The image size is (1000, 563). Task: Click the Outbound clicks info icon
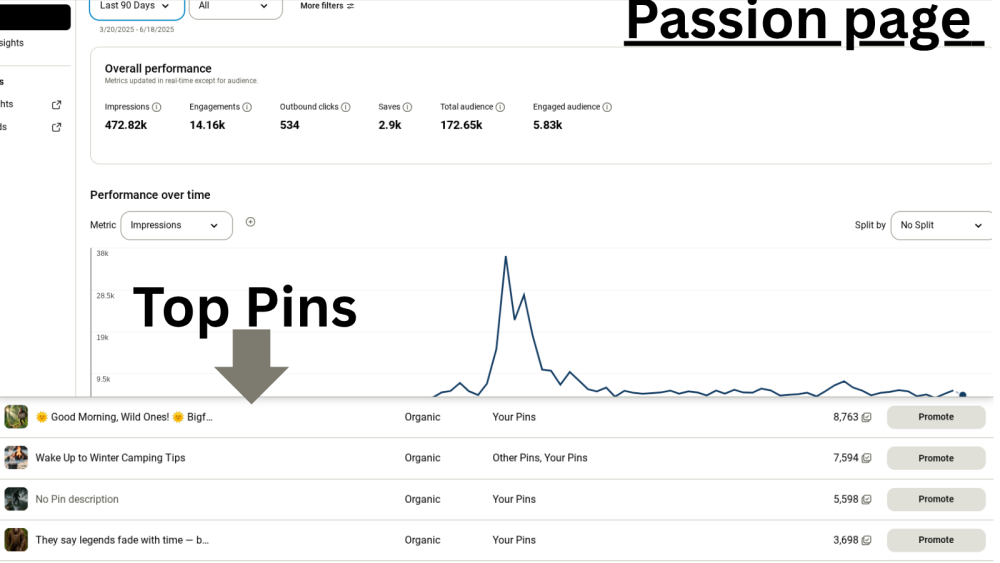click(346, 107)
